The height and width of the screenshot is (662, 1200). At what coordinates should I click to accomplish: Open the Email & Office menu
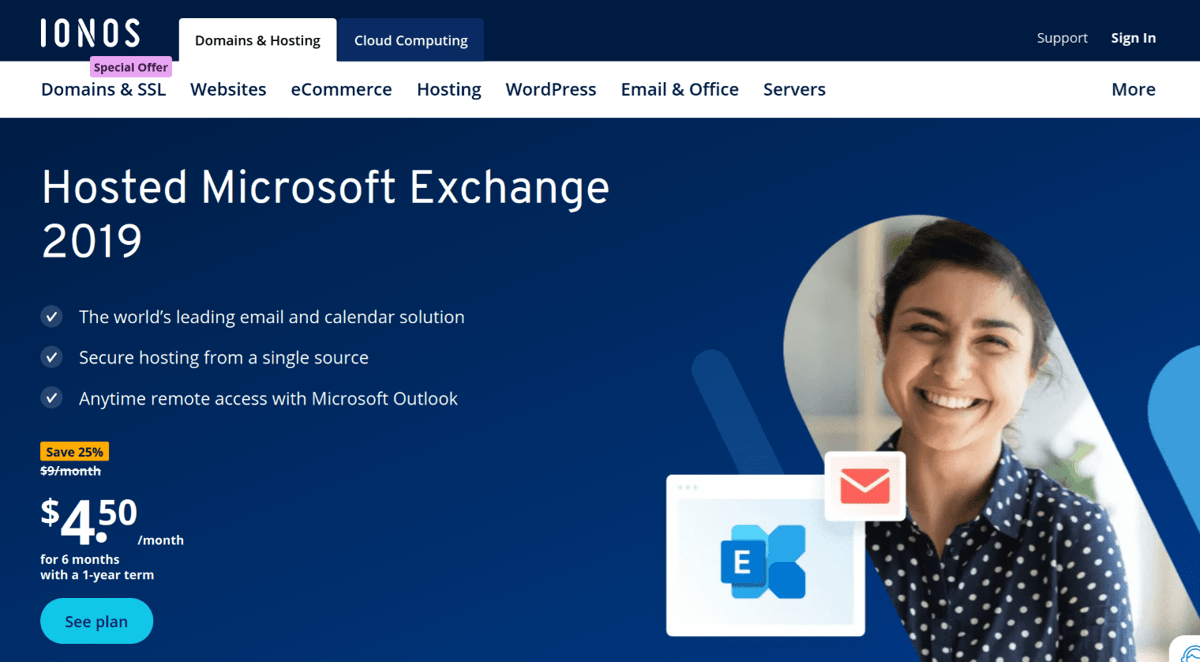point(680,89)
